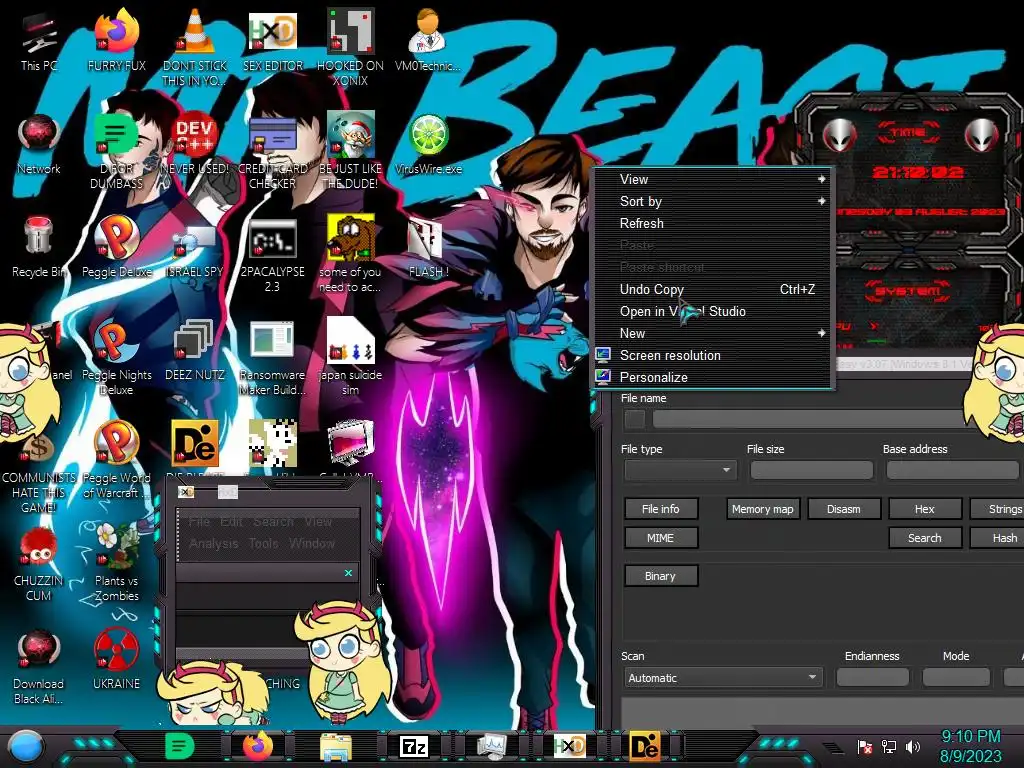Select Screen resolution from context menu
This screenshot has height=768, width=1024.
[x=714, y=355]
